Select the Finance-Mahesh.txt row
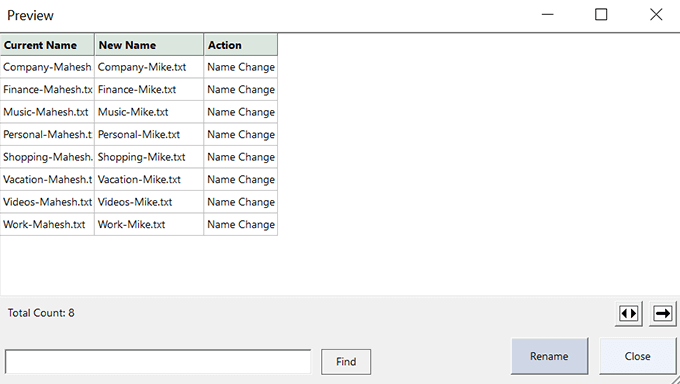680x384 pixels. 139,89
